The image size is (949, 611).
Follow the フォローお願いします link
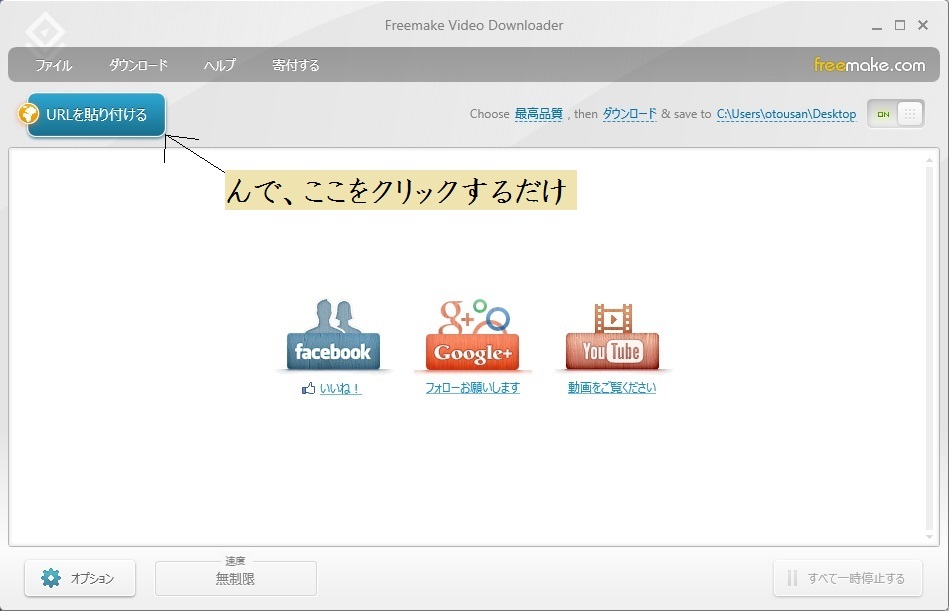472,388
